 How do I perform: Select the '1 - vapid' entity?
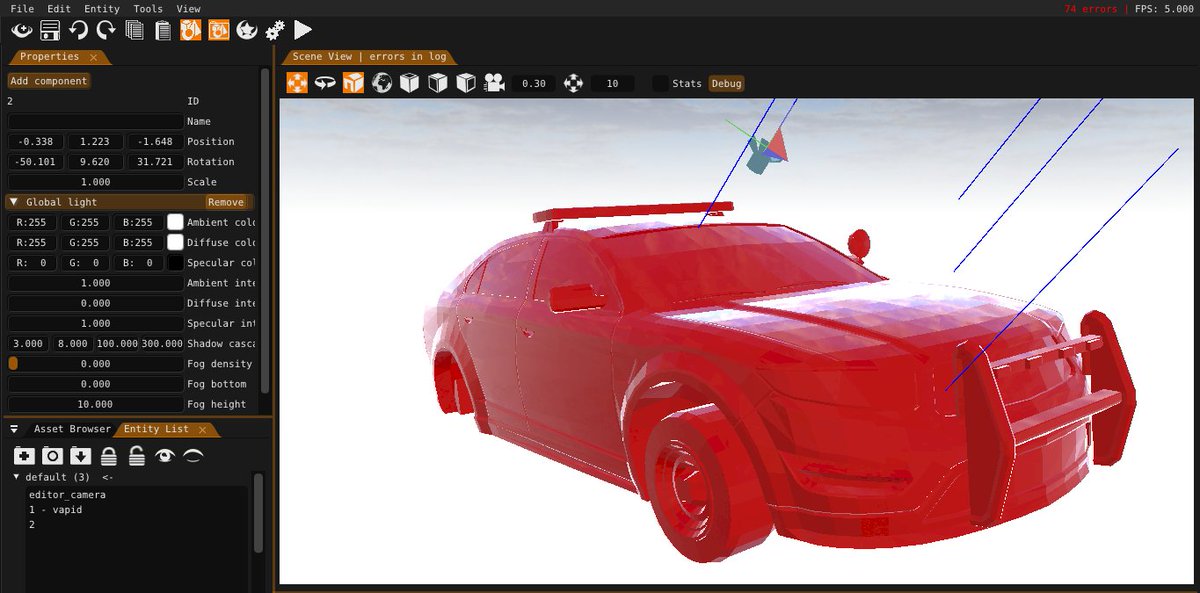(x=56, y=510)
